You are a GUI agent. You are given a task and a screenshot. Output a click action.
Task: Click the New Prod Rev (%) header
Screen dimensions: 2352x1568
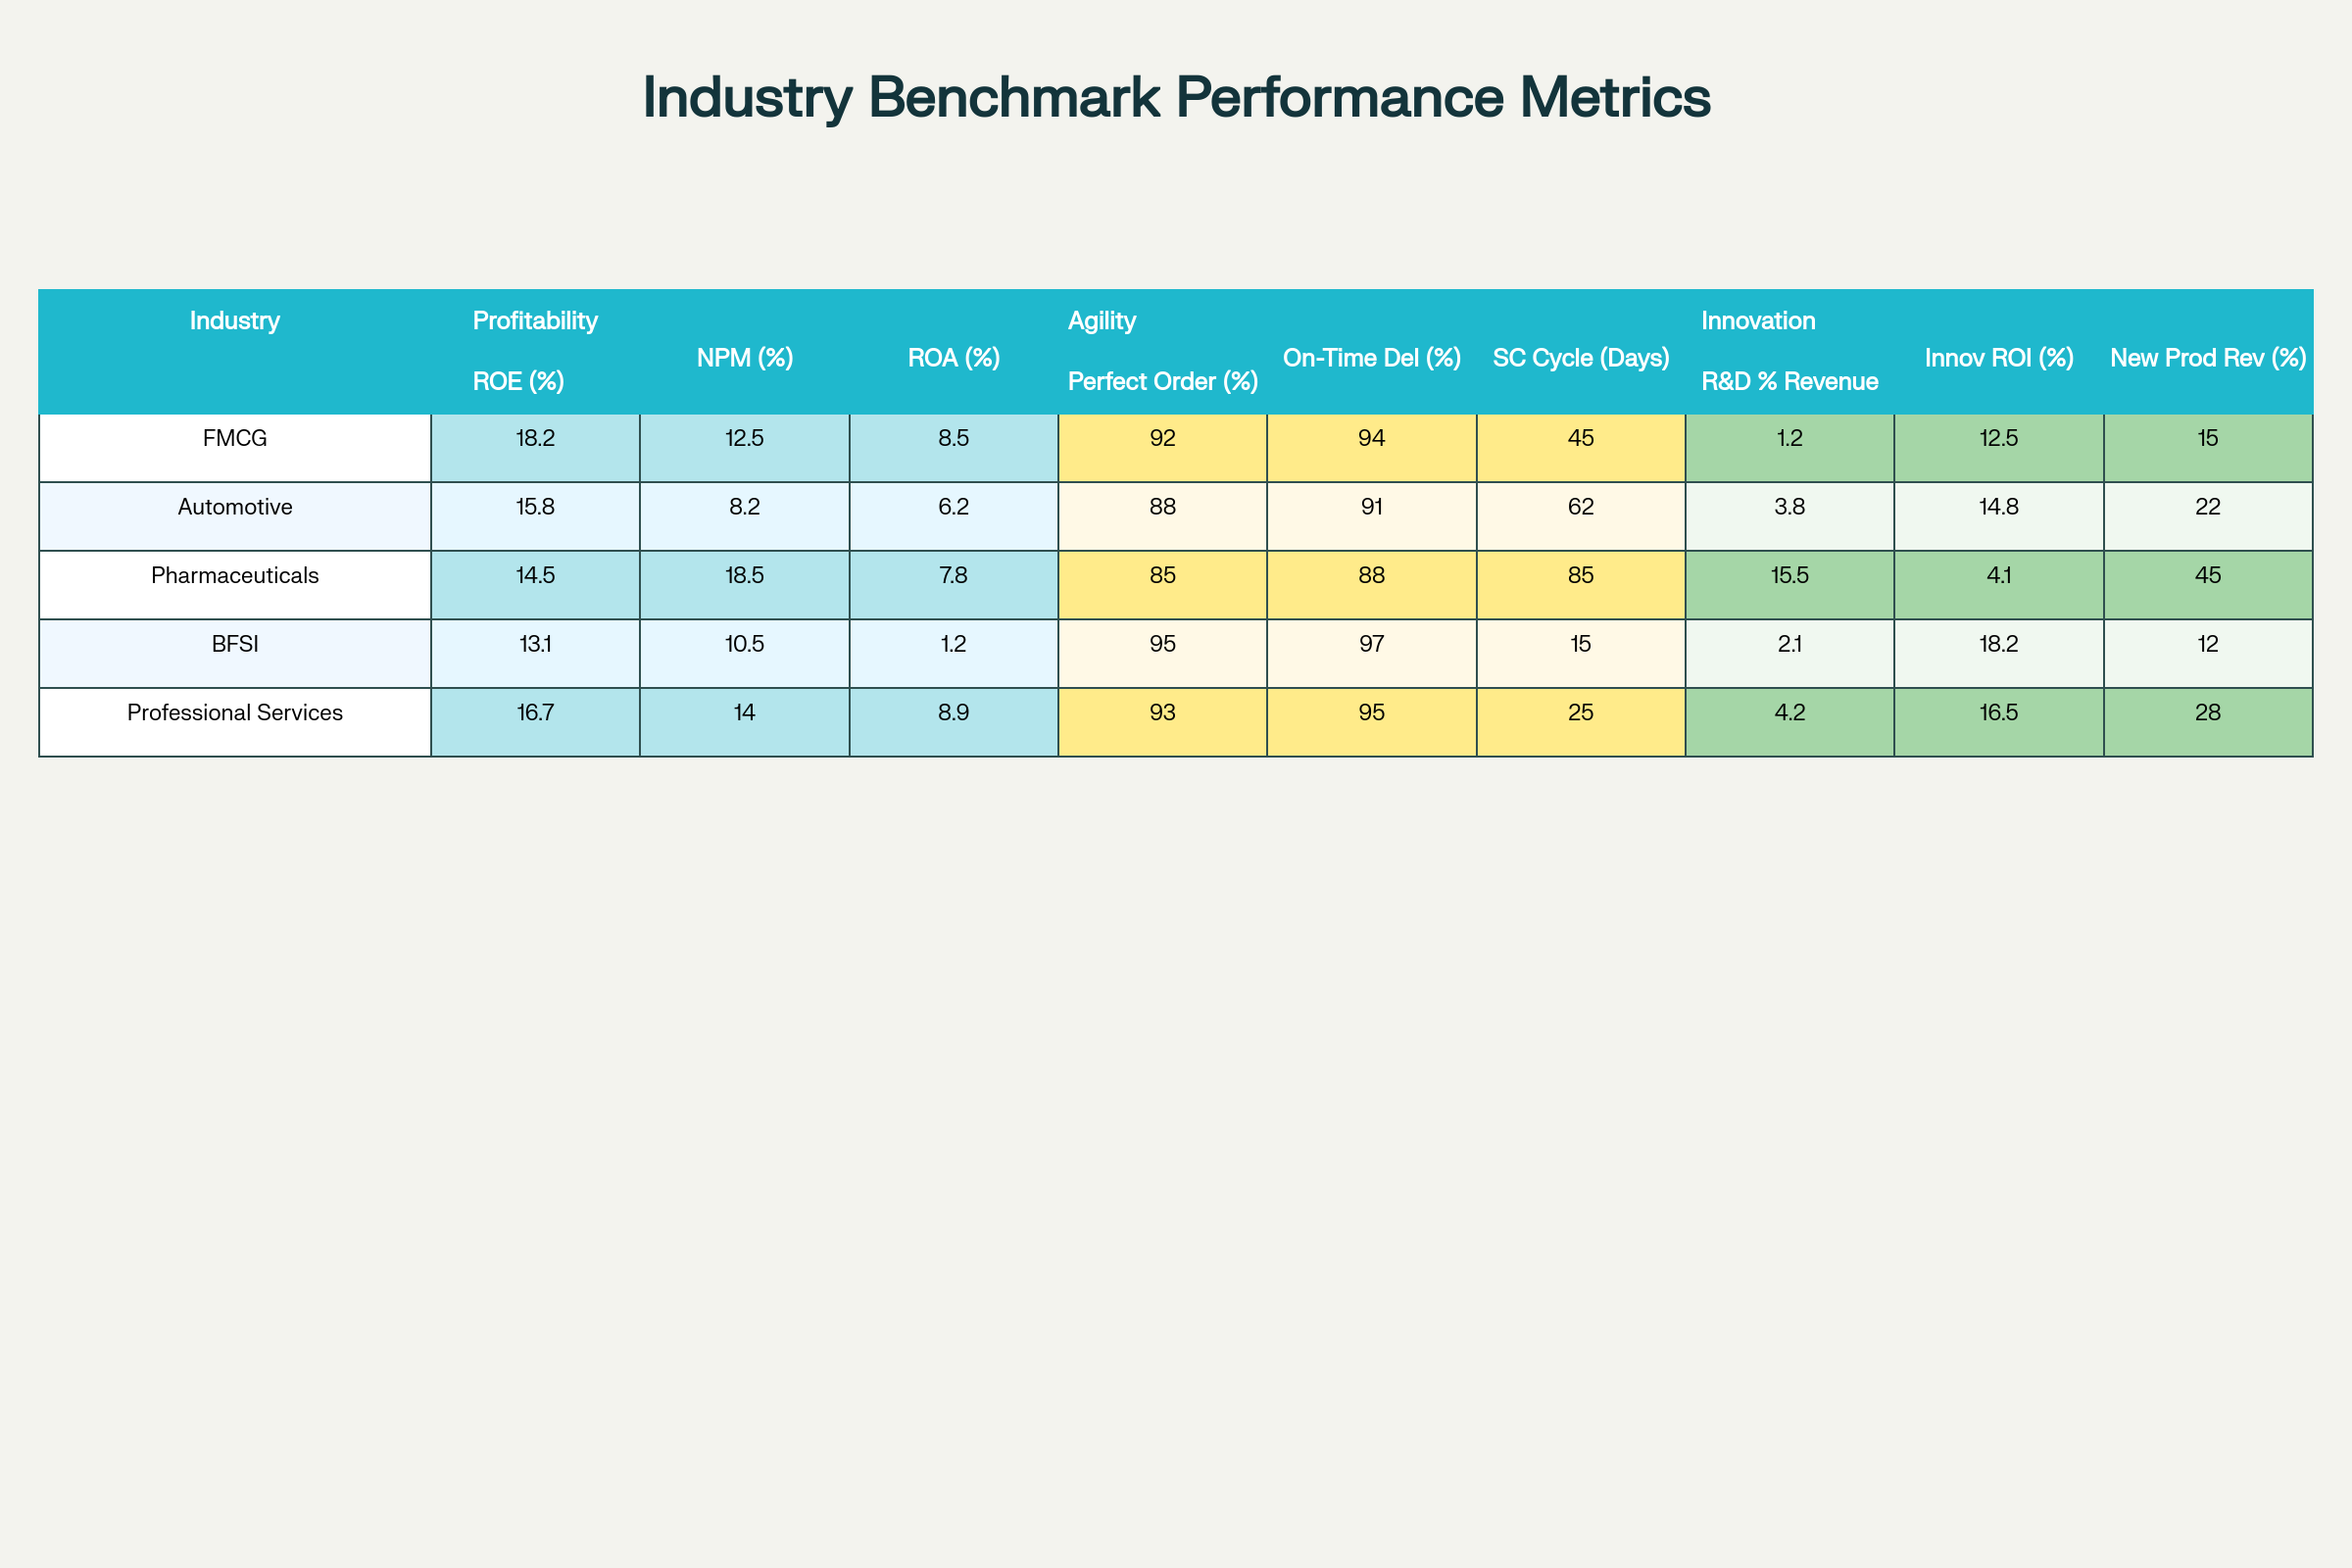point(2208,358)
